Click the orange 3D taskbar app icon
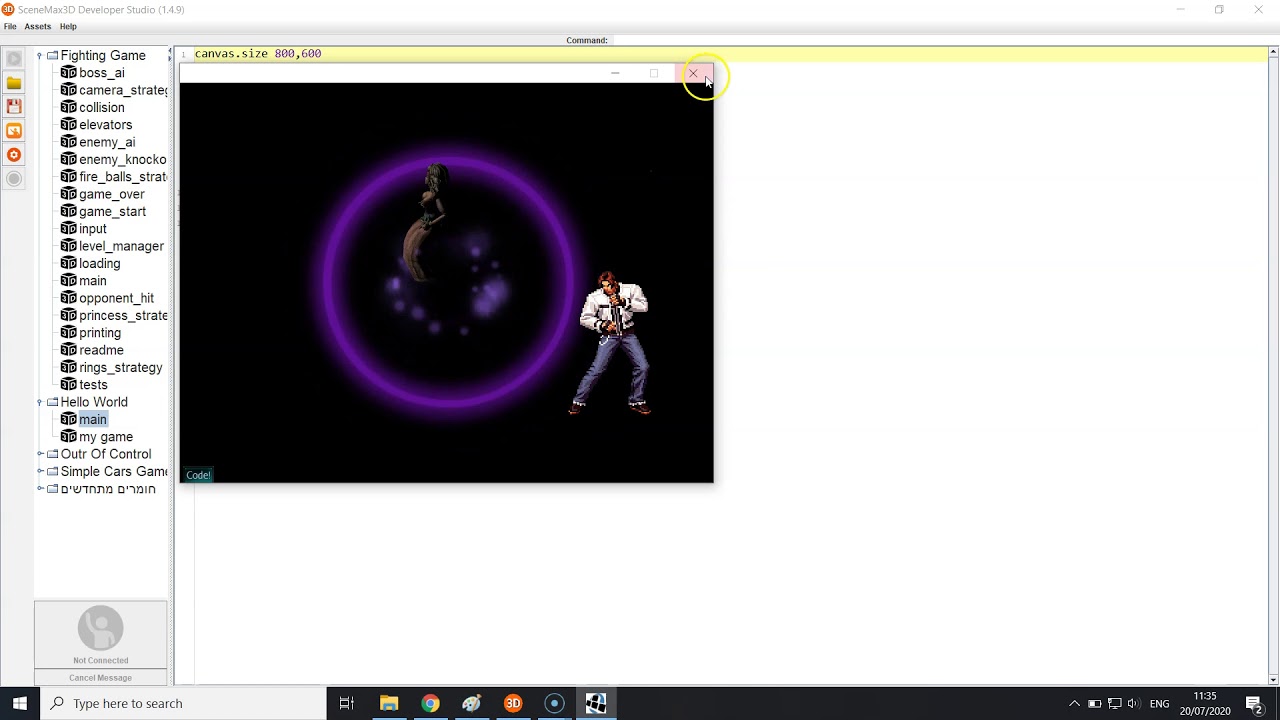Screen dimensions: 1280x720 513,703
